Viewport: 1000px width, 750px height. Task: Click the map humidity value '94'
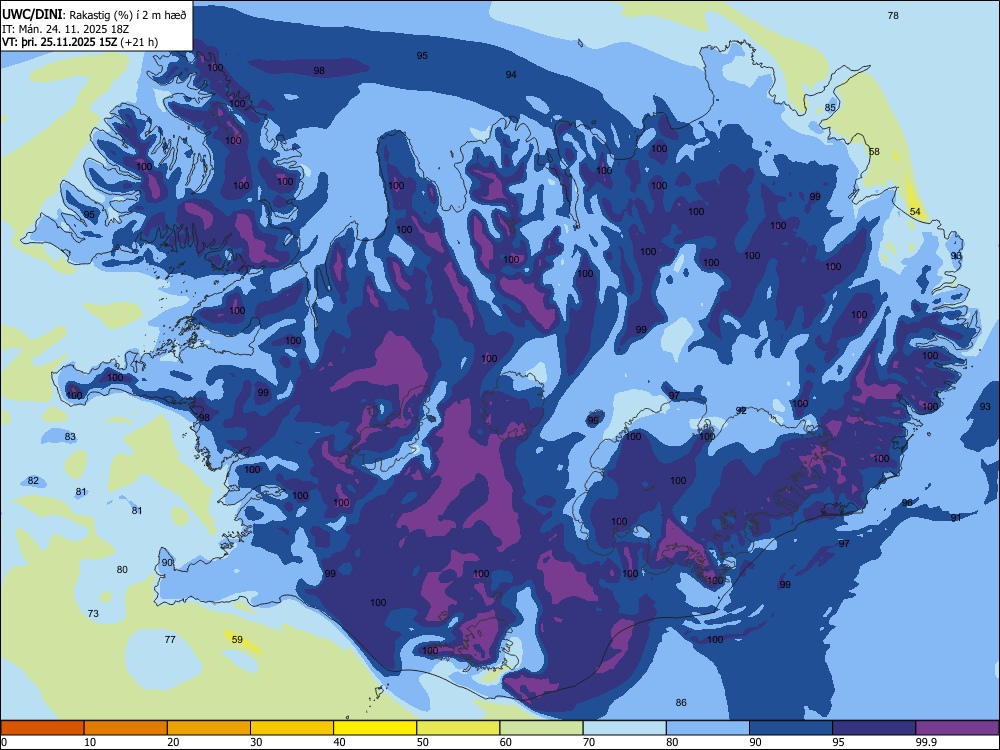pyautogui.click(x=511, y=75)
